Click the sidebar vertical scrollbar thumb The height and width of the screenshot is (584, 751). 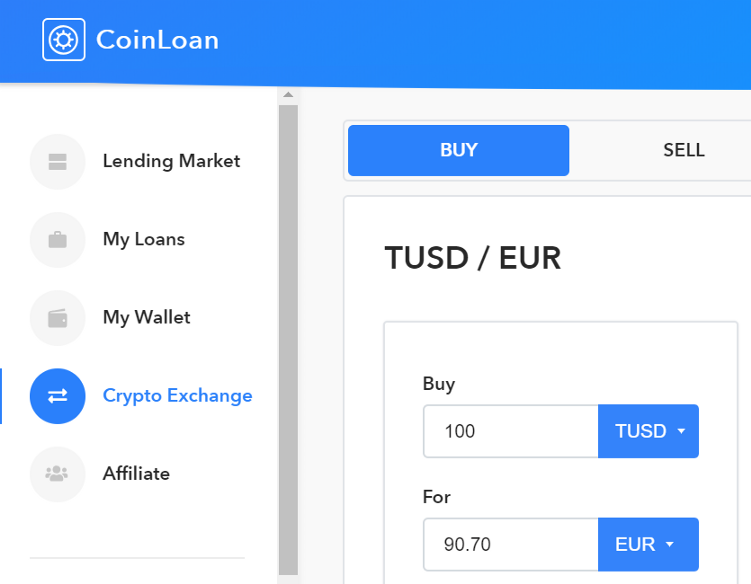click(x=288, y=340)
